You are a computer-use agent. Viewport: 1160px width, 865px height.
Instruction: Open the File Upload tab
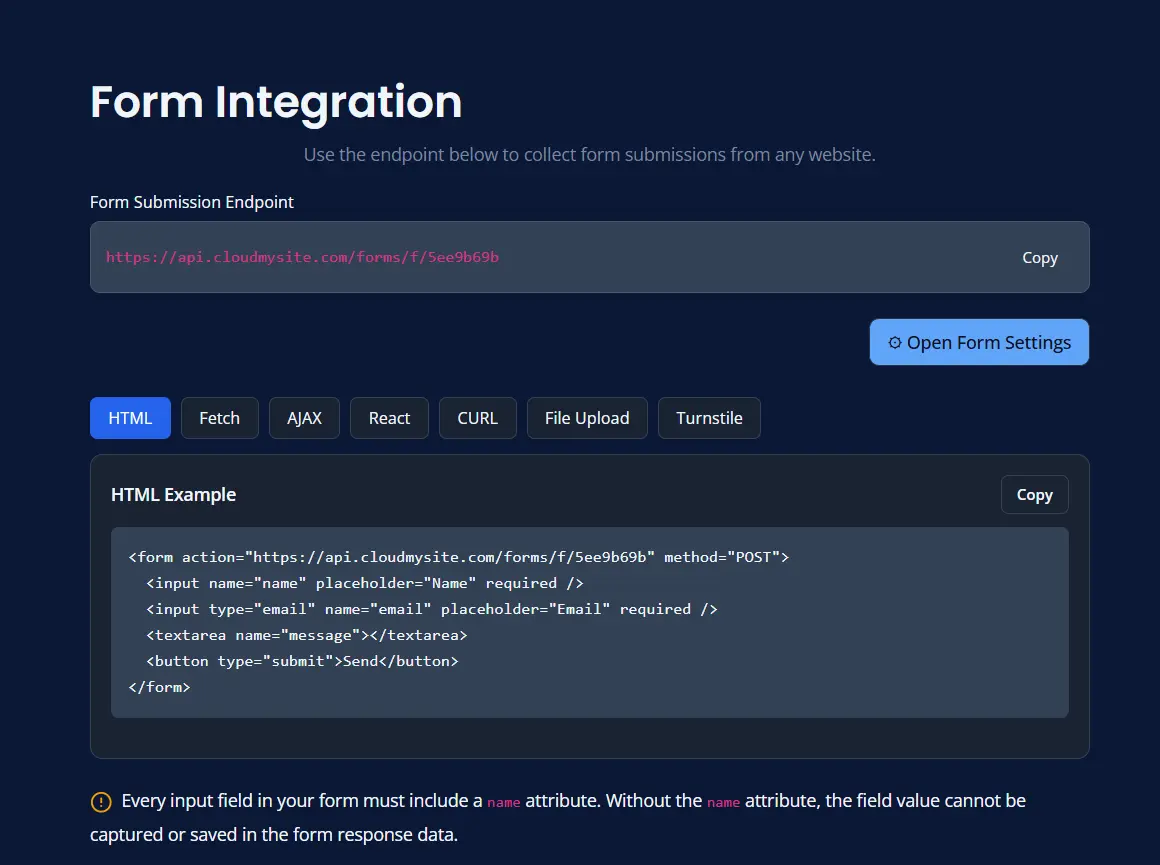pyautogui.click(x=587, y=418)
